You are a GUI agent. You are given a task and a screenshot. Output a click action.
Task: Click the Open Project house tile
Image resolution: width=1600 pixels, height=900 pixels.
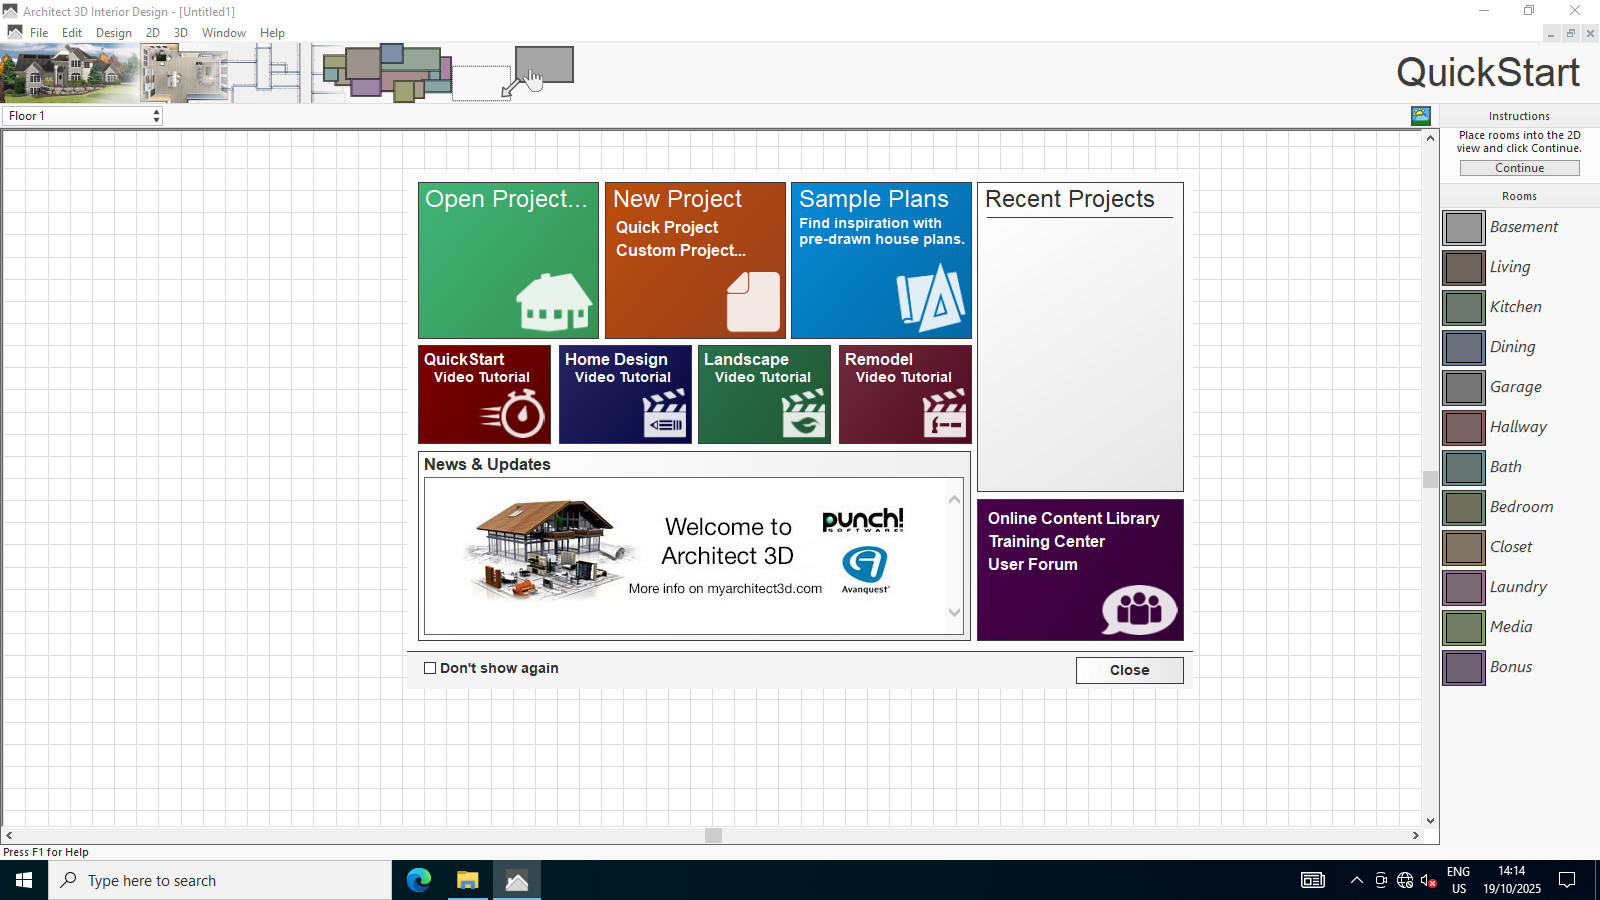508,260
